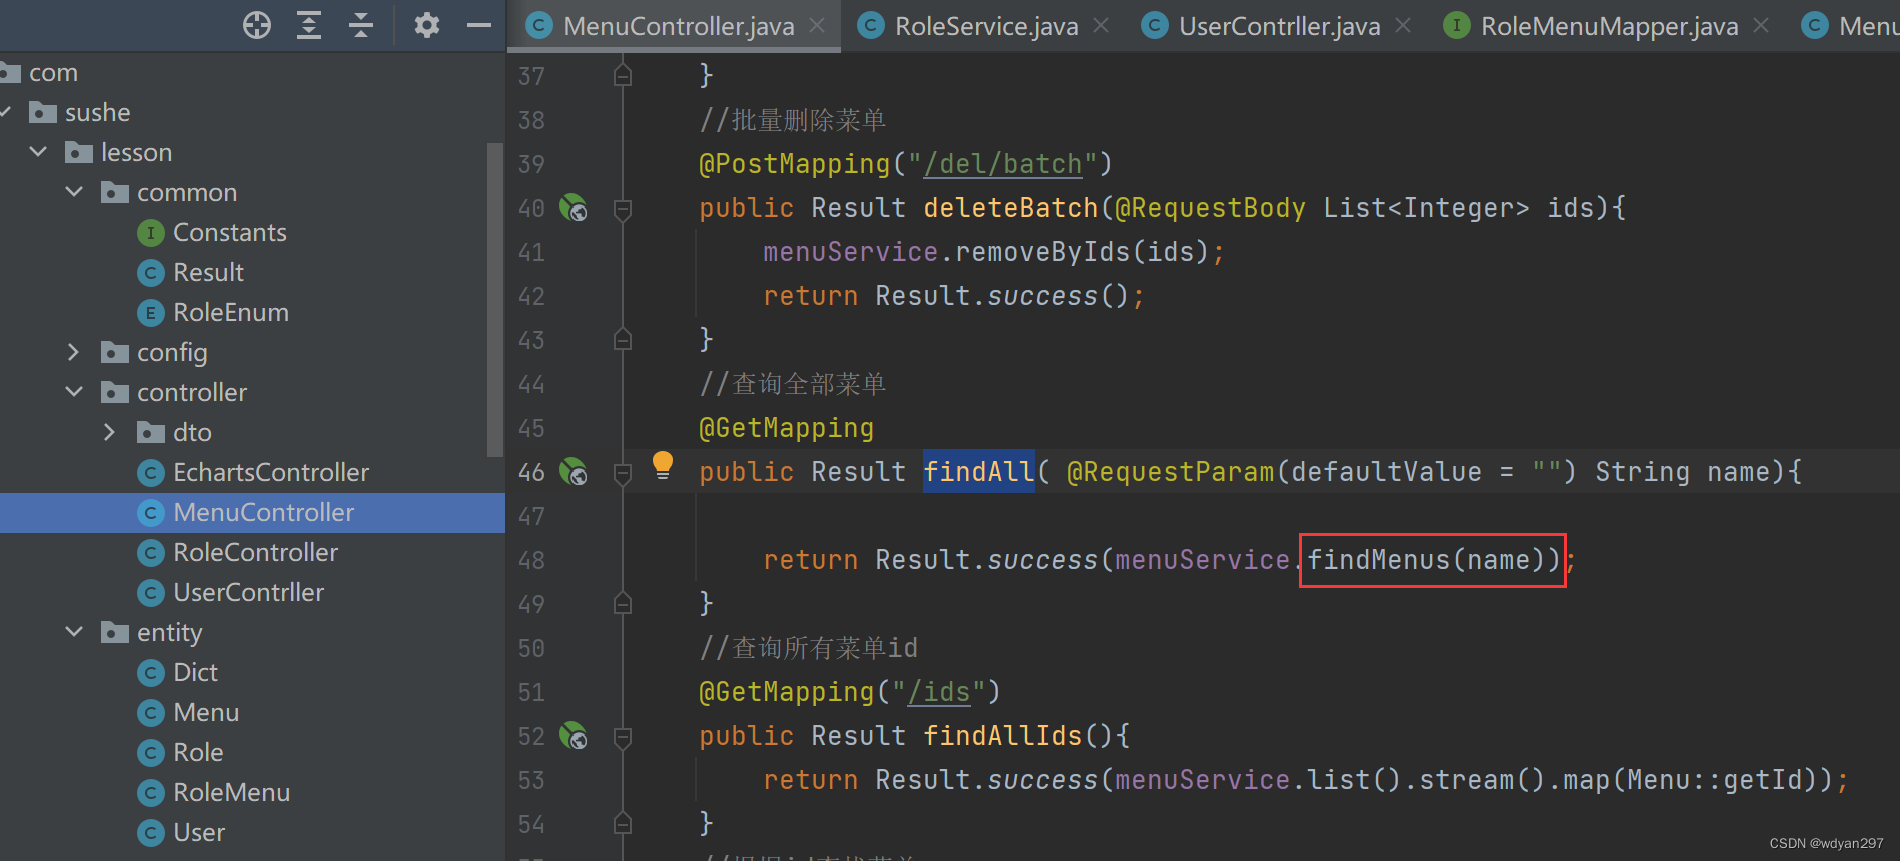1900x861 pixels.
Task: Collapse the lesson folder
Action: (38, 152)
